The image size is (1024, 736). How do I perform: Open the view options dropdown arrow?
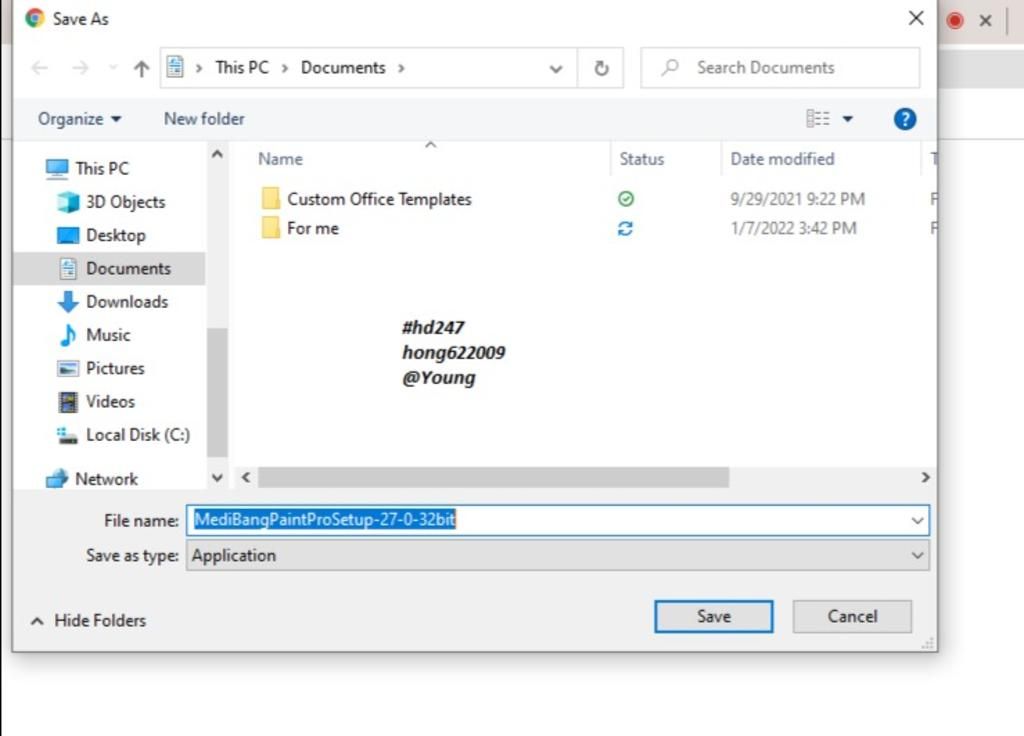[847, 119]
